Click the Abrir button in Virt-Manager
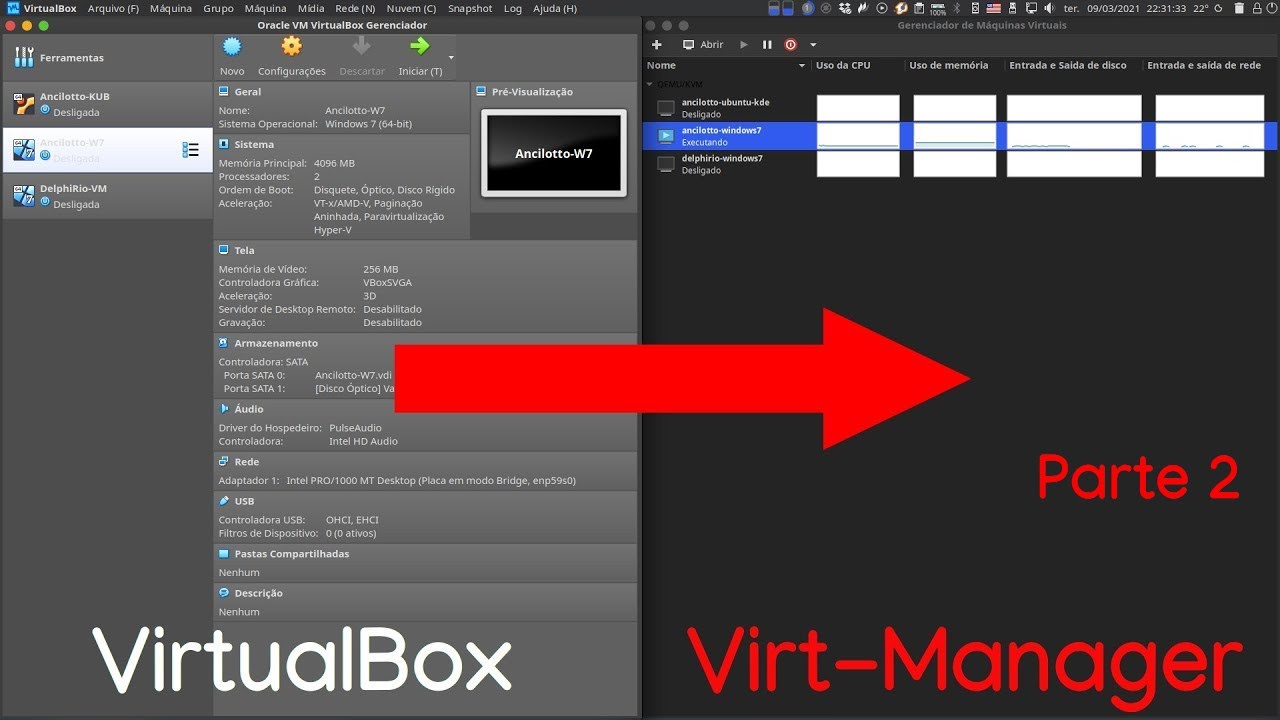Image resolution: width=1280 pixels, height=720 pixels. (x=703, y=45)
